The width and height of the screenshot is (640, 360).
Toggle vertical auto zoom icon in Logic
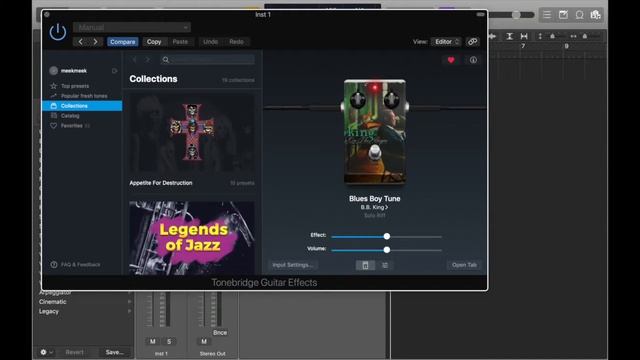coord(509,36)
